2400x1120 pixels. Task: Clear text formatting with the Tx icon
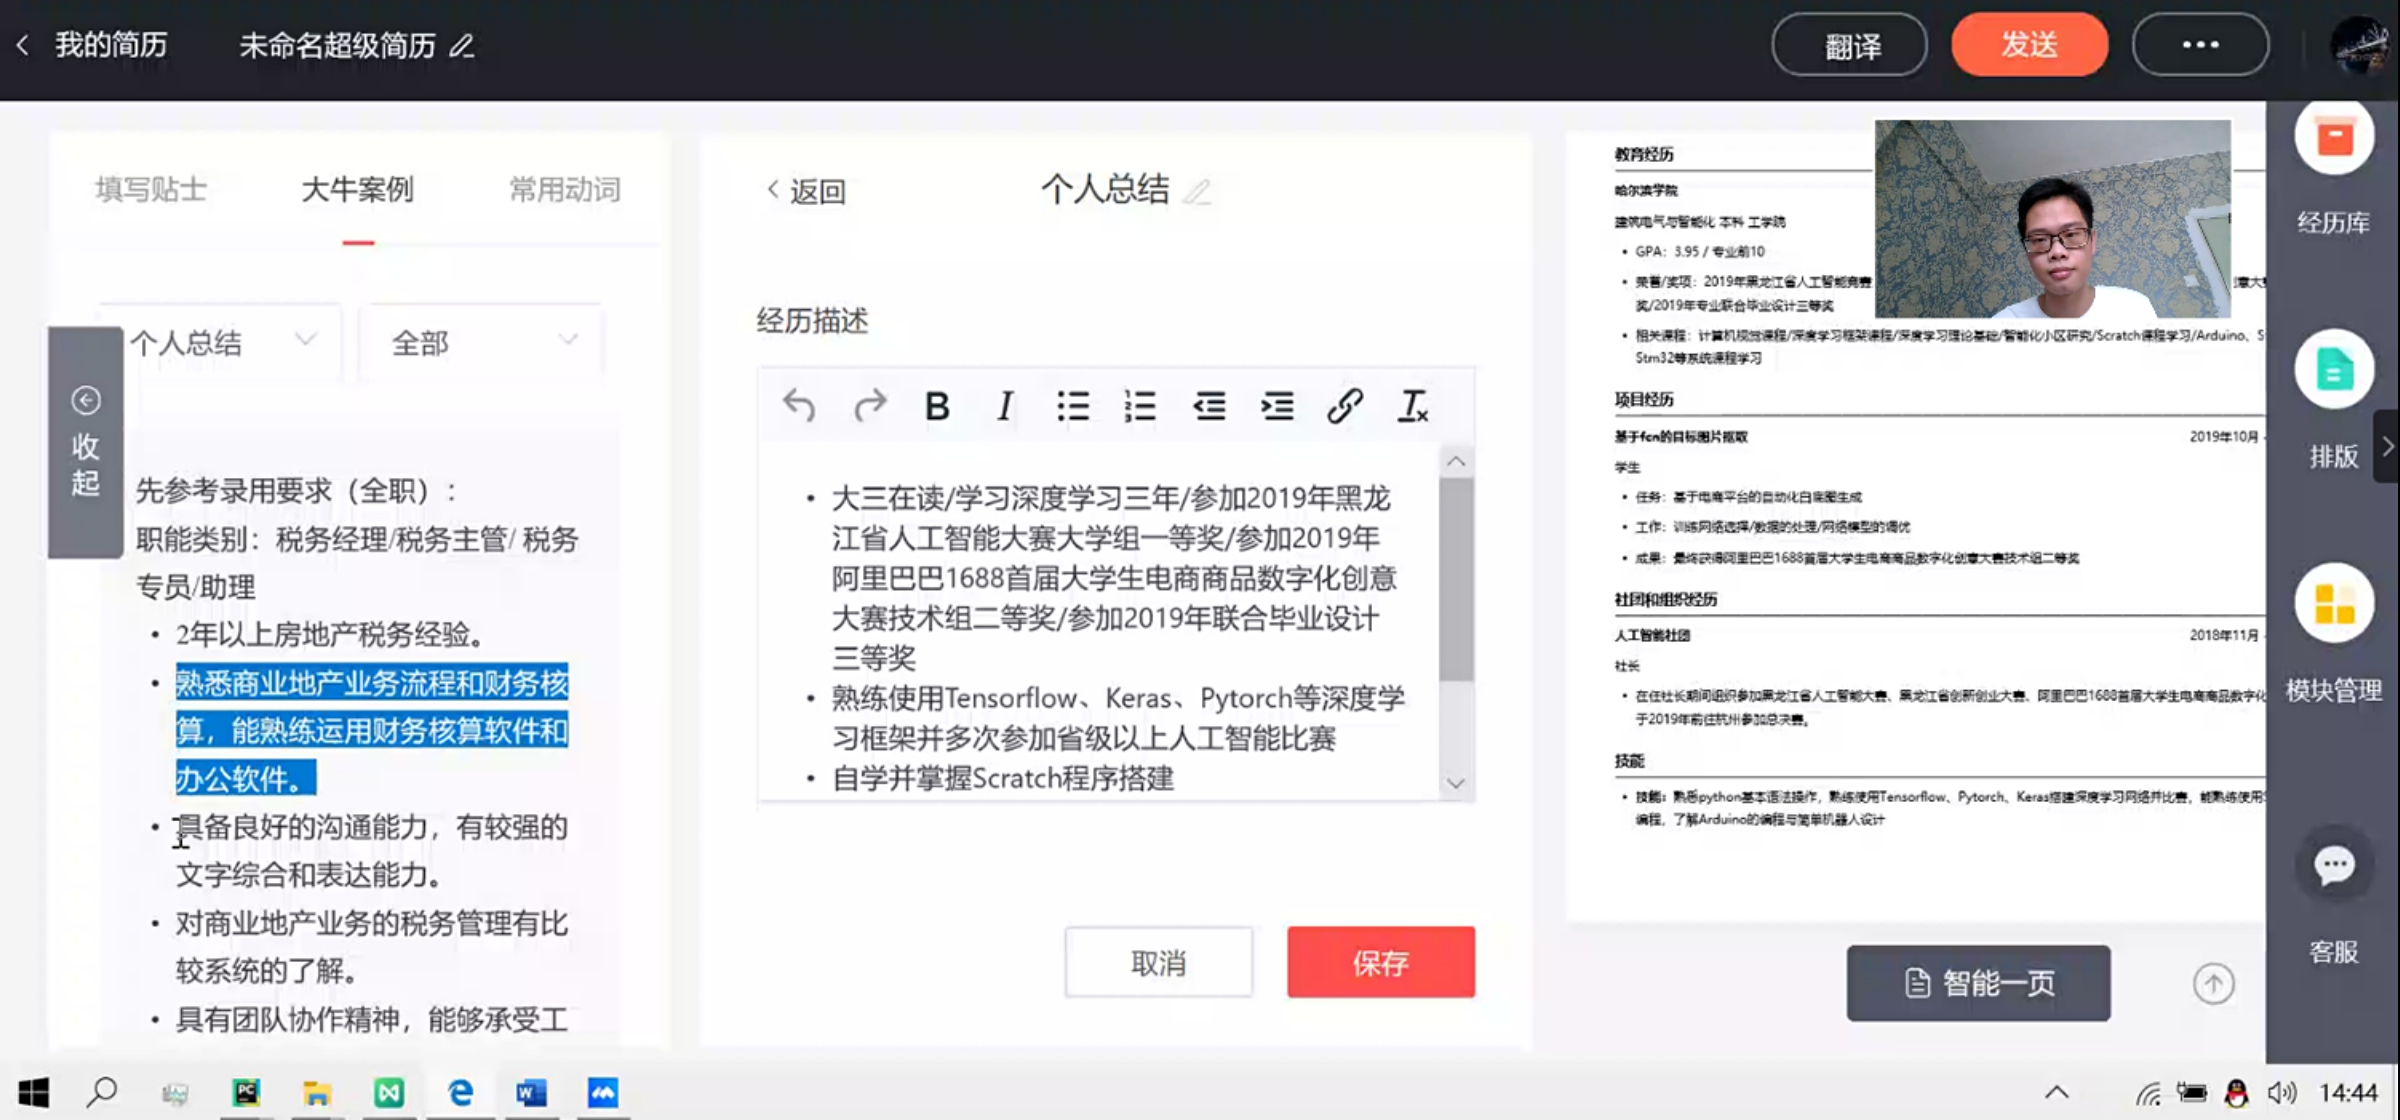(x=1412, y=406)
